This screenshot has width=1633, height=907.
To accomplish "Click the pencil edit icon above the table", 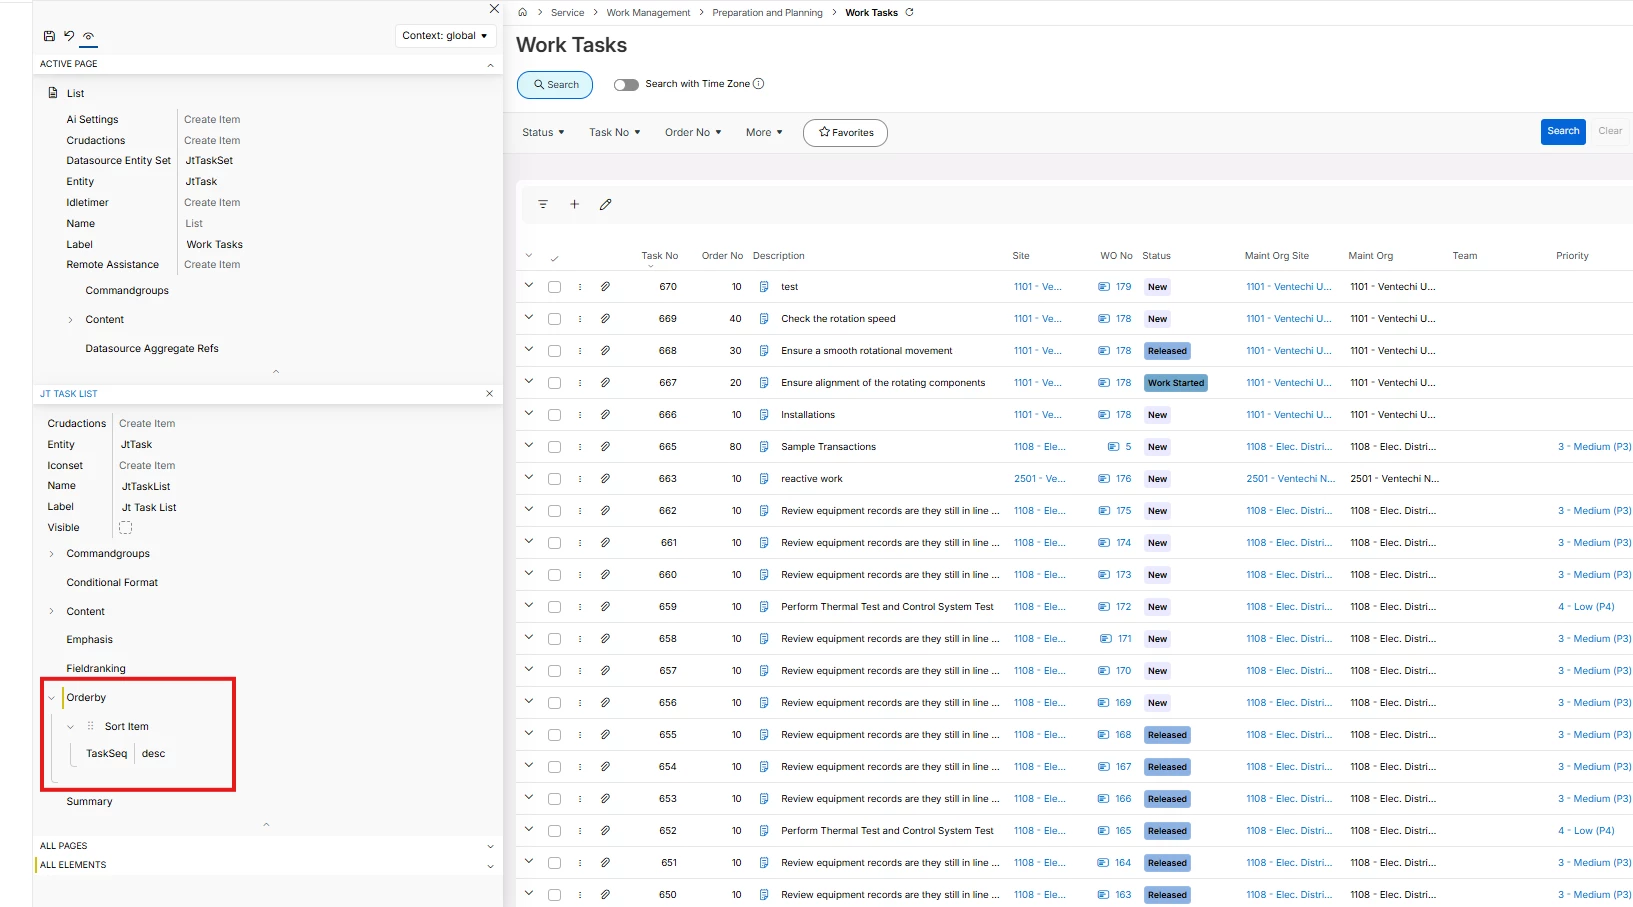I will [x=605, y=204].
